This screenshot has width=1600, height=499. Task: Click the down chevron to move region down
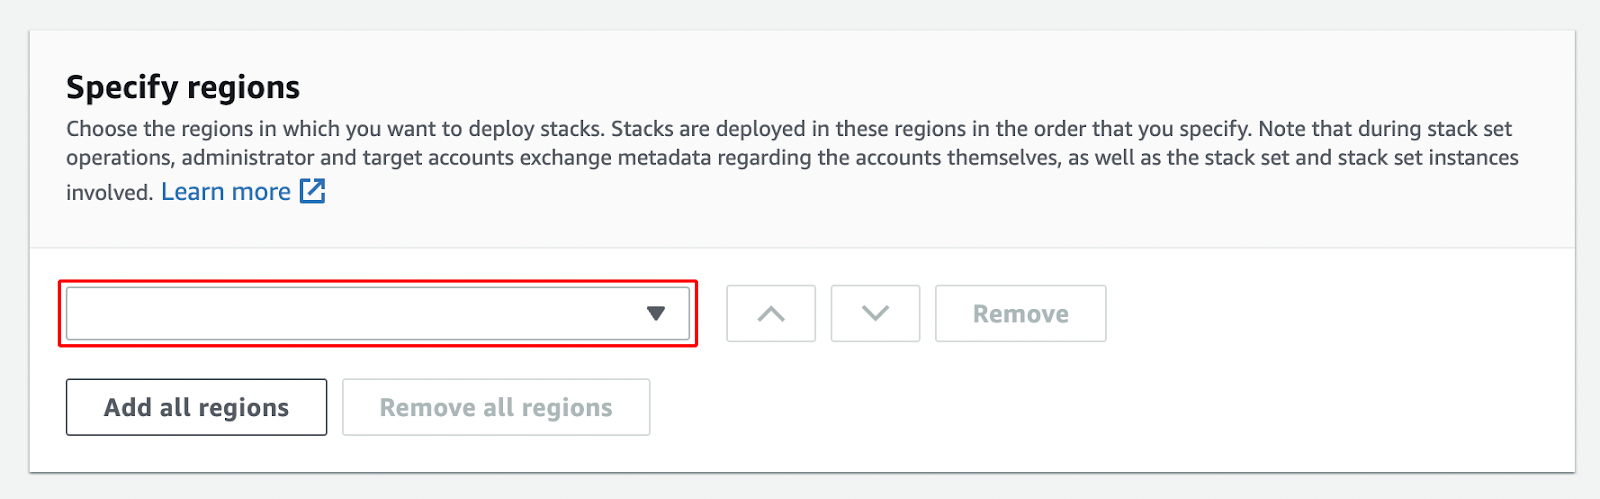click(x=875, y=314)
